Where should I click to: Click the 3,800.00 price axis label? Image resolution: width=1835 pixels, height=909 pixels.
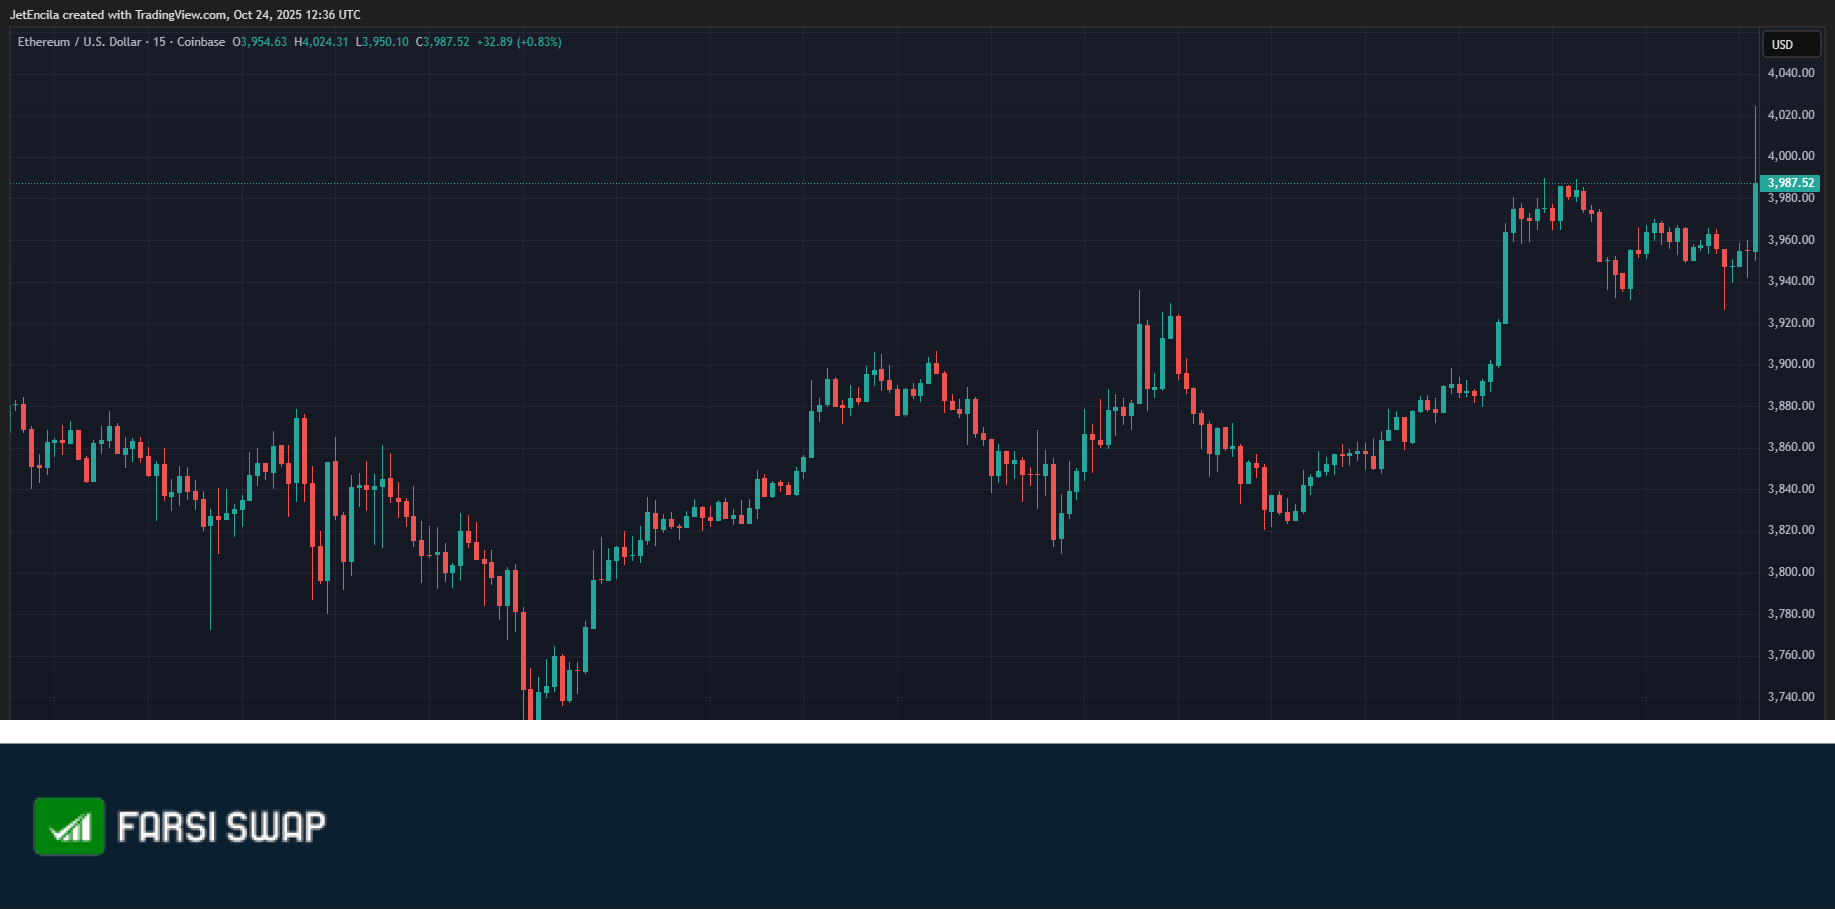1791,572
